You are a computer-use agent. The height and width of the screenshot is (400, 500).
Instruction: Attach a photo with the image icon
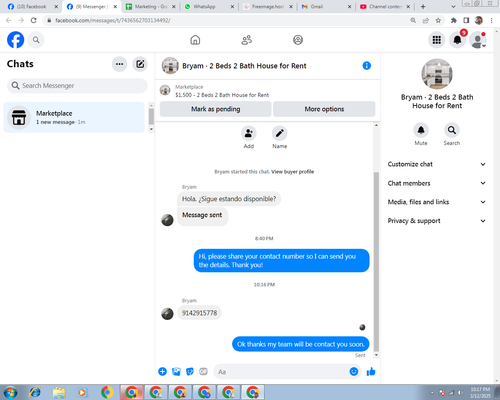(176, 371)
